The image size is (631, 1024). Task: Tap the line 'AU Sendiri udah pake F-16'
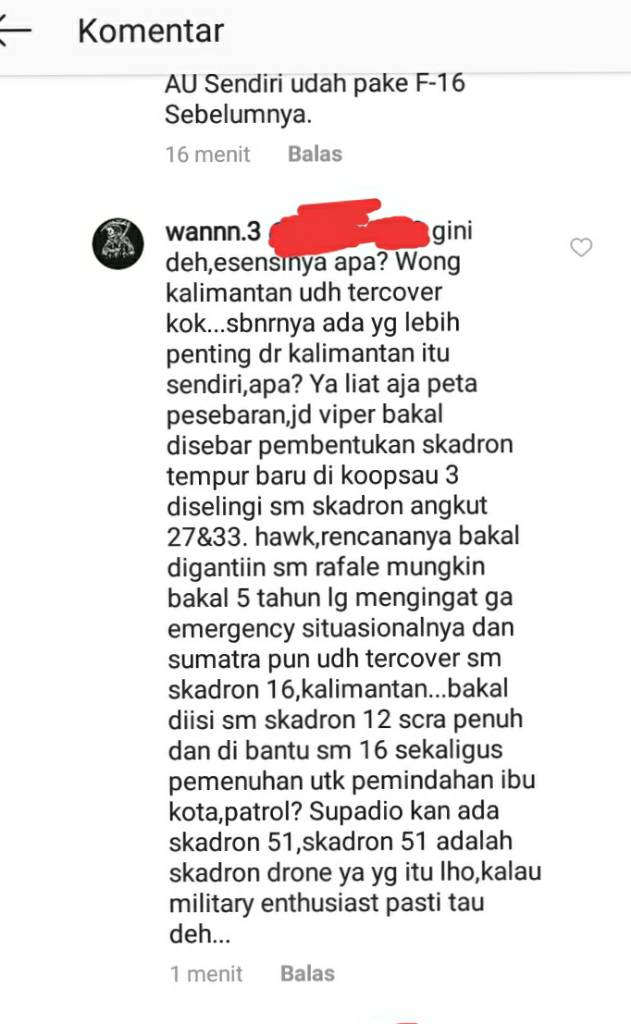(315, 84)
